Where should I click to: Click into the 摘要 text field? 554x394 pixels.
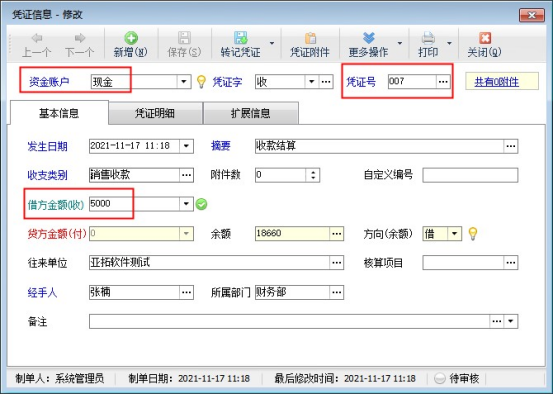pyautogui.click(x=379, y=146)
